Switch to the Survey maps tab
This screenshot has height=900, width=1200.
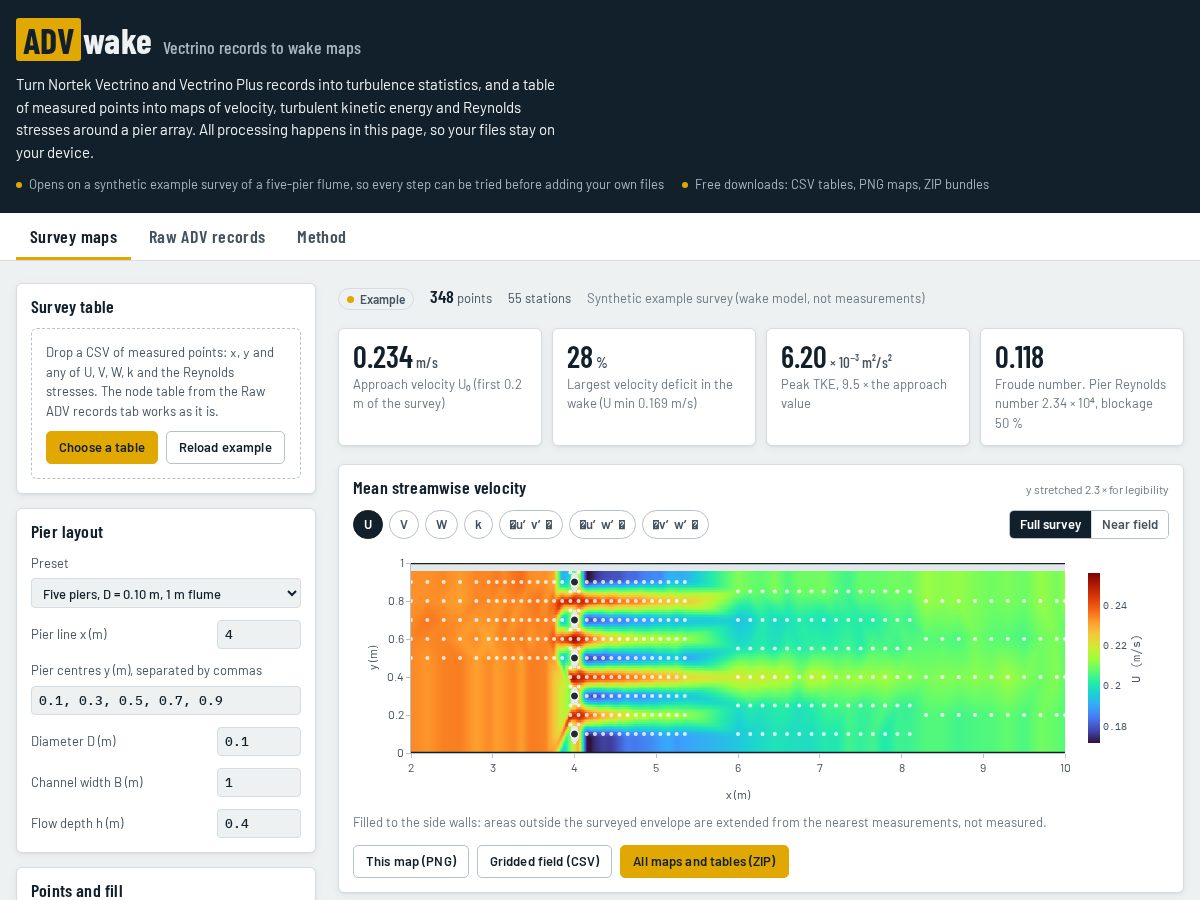click(73, 237)
